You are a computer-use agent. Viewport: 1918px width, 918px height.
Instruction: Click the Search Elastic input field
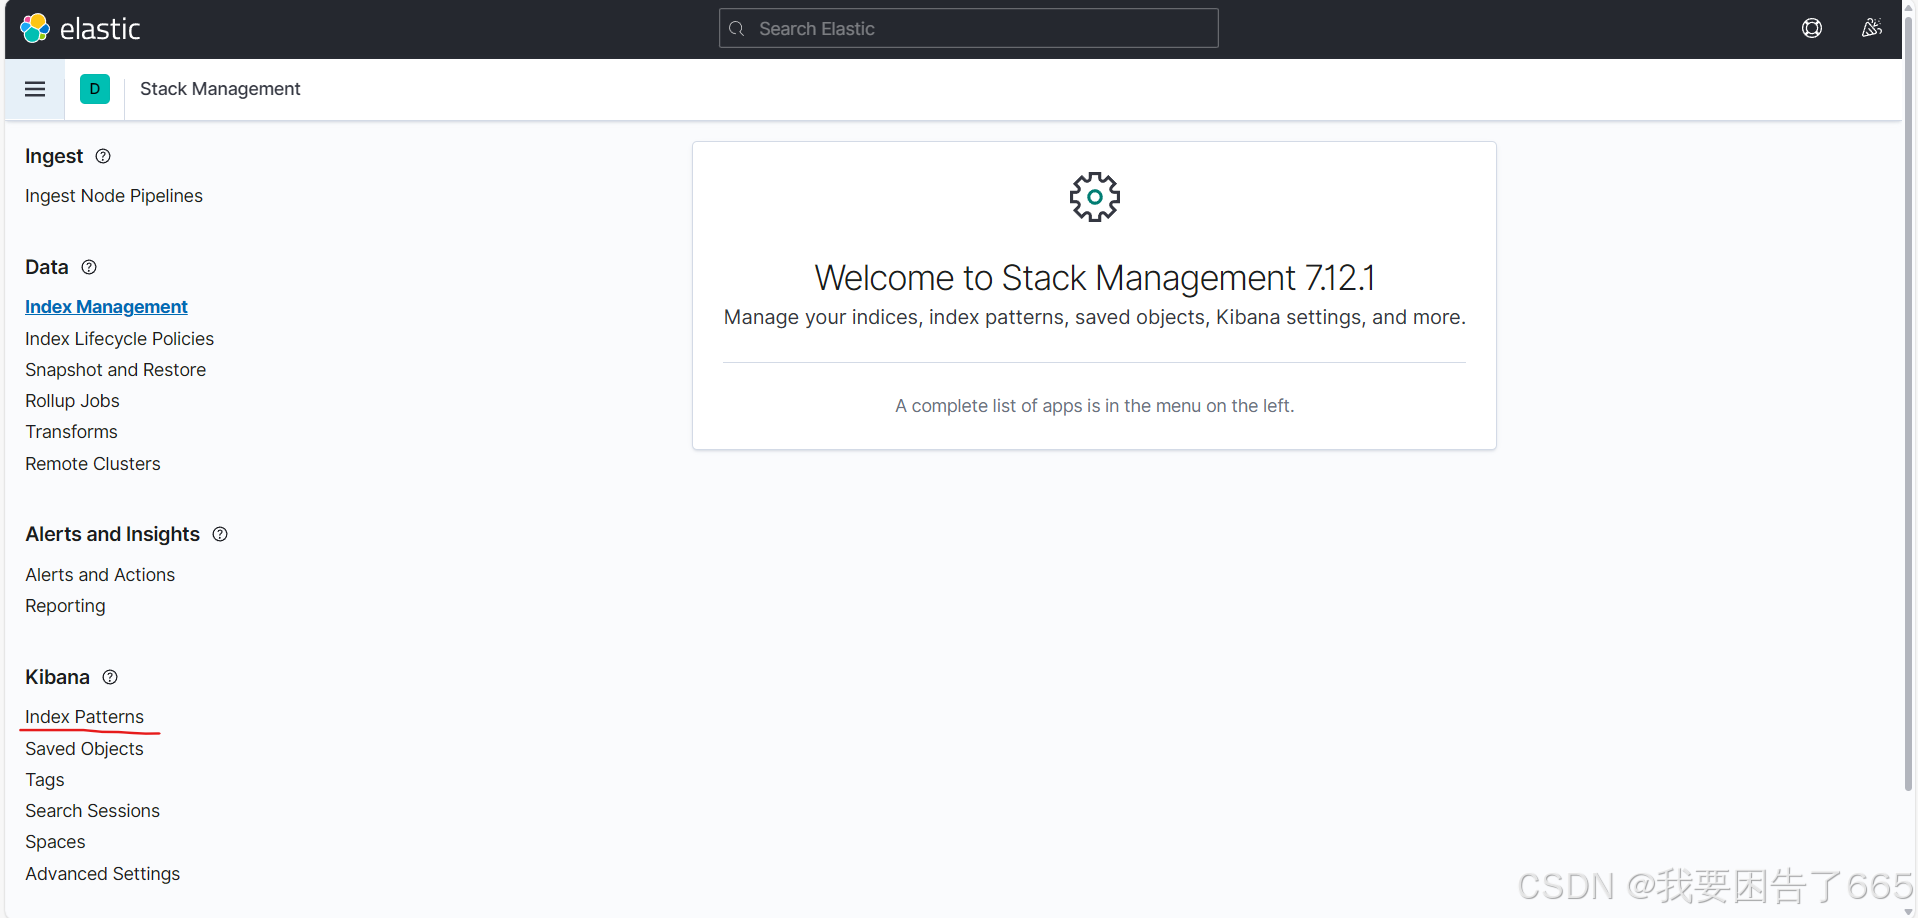(966, 28)
